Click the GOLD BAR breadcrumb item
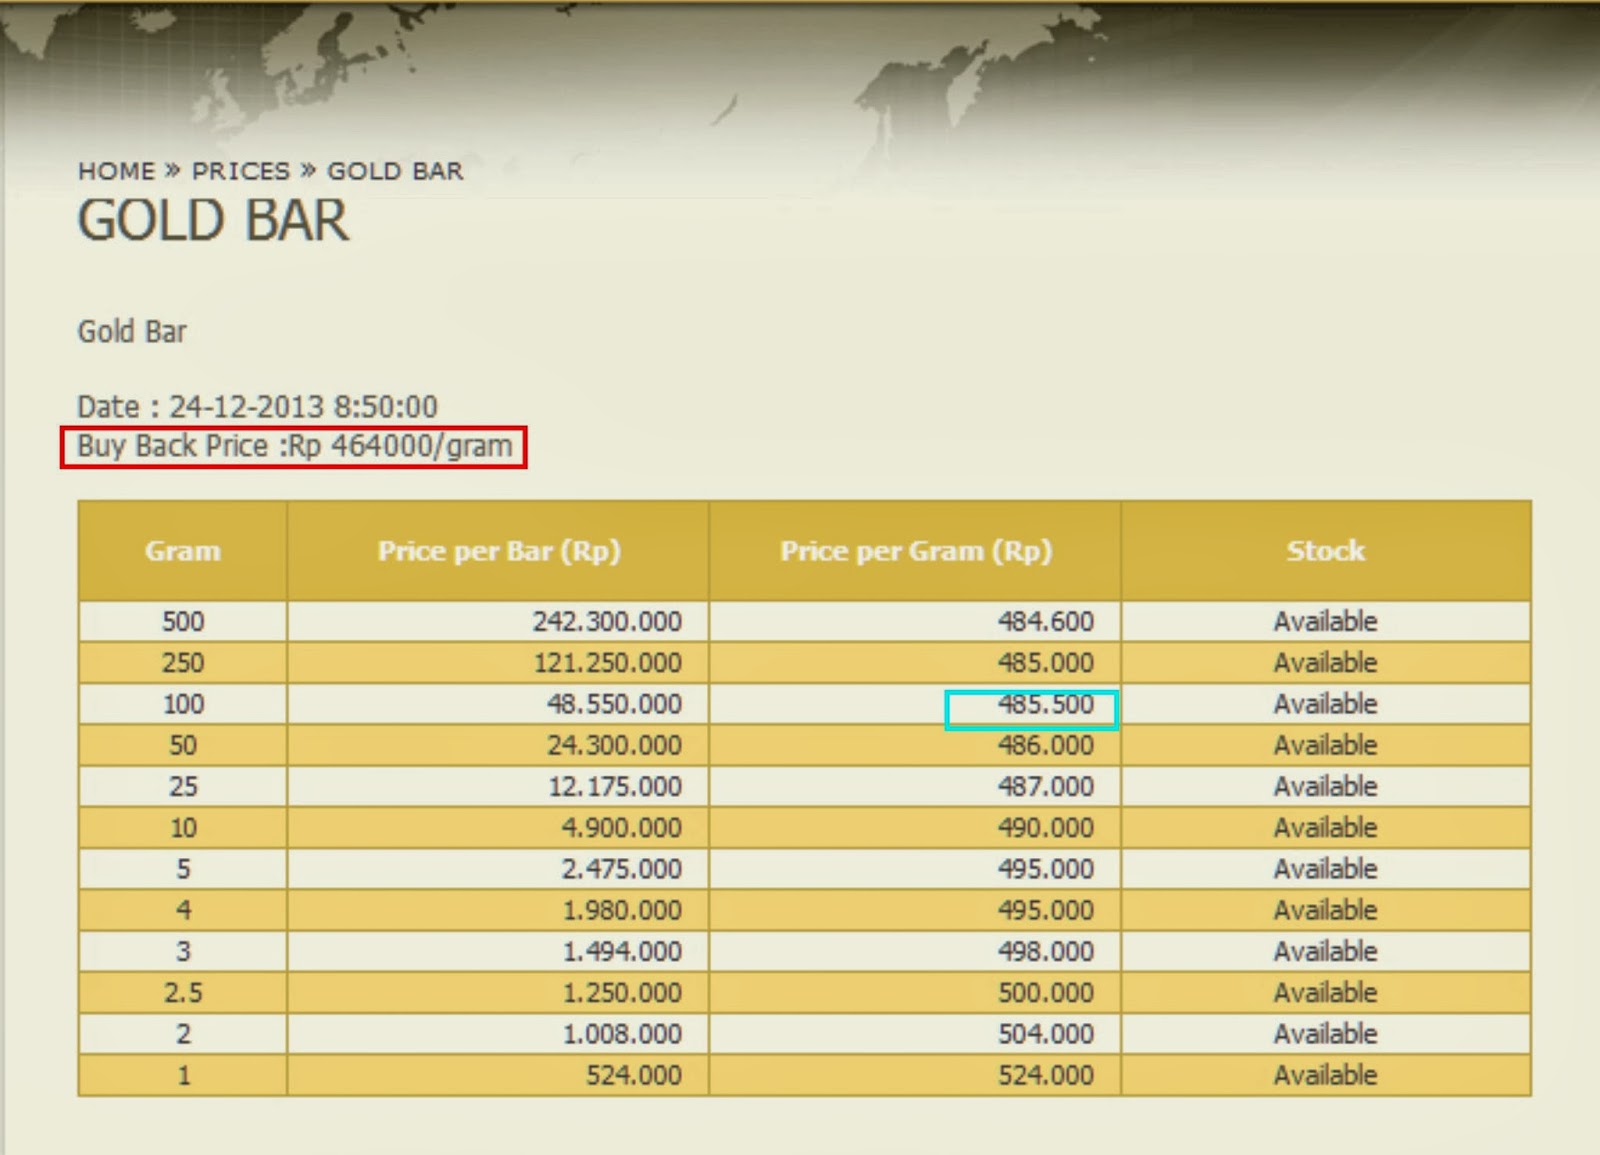Screen dimensions: 1600x1155 coord(396,171)
